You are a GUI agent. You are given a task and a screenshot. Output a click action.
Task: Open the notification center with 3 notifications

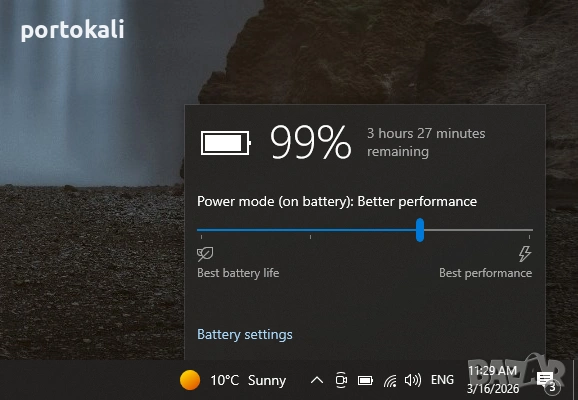click(547, 381)
